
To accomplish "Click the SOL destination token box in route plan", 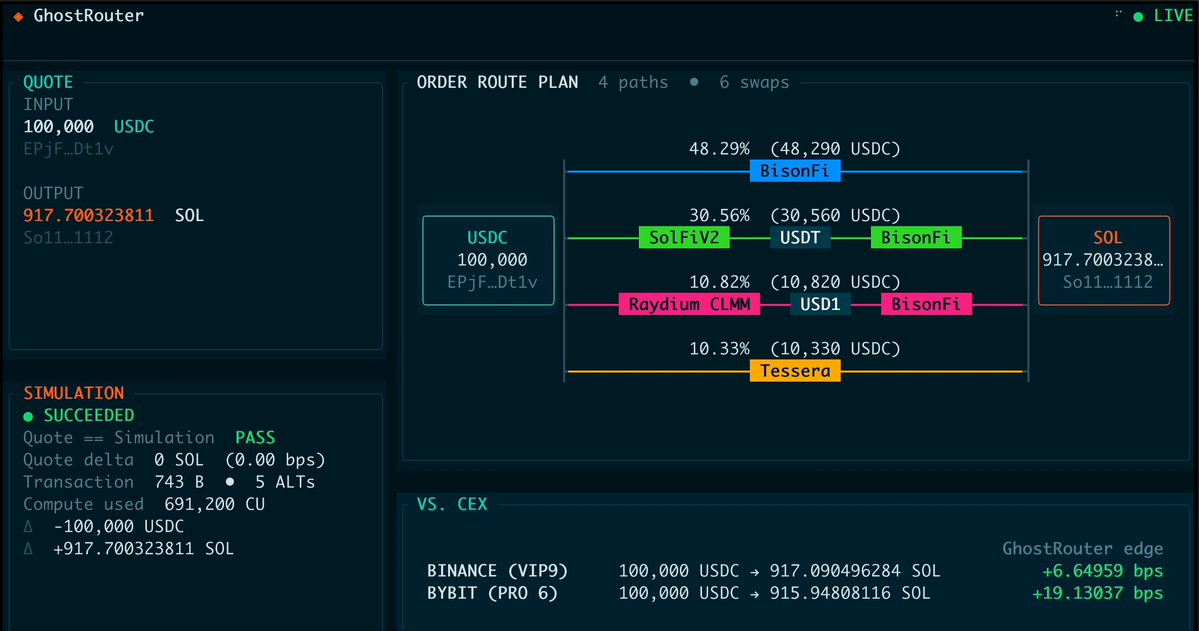I will pyautogui.click(x=1103, y=260).
